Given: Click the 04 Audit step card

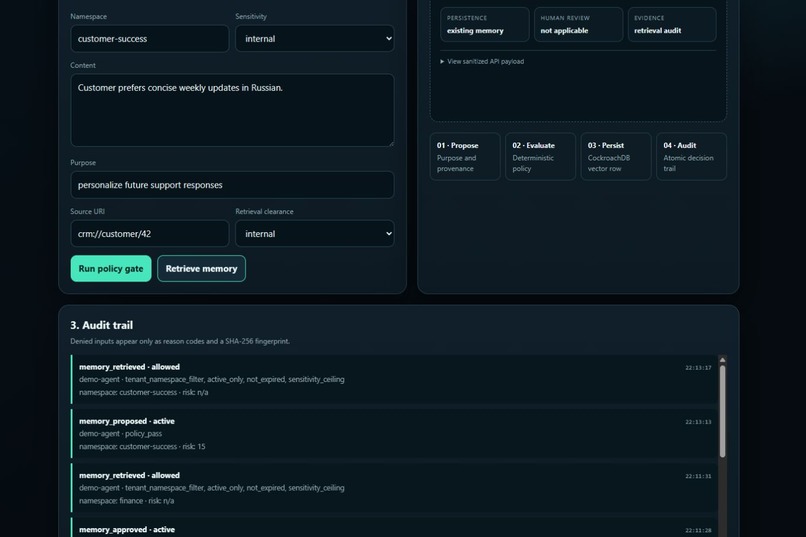Looking at the screenshot, I should point(691,157).
